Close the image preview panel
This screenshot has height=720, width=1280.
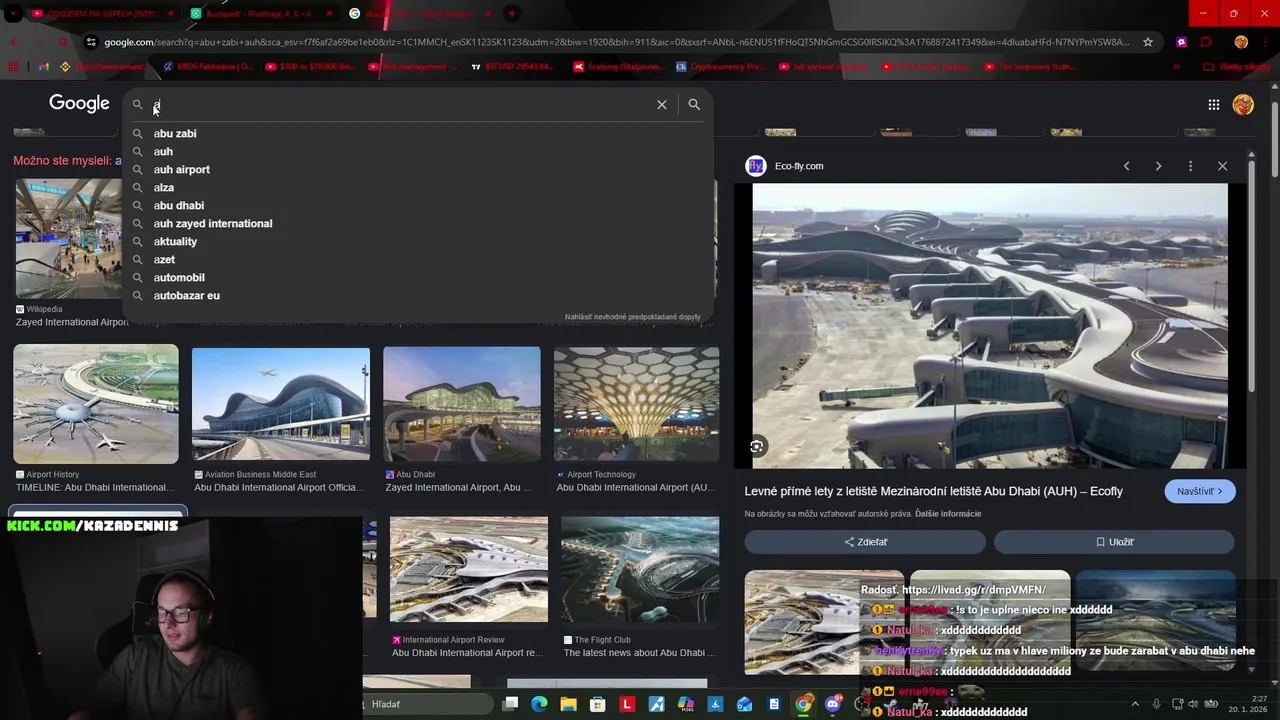(1222, 166)
